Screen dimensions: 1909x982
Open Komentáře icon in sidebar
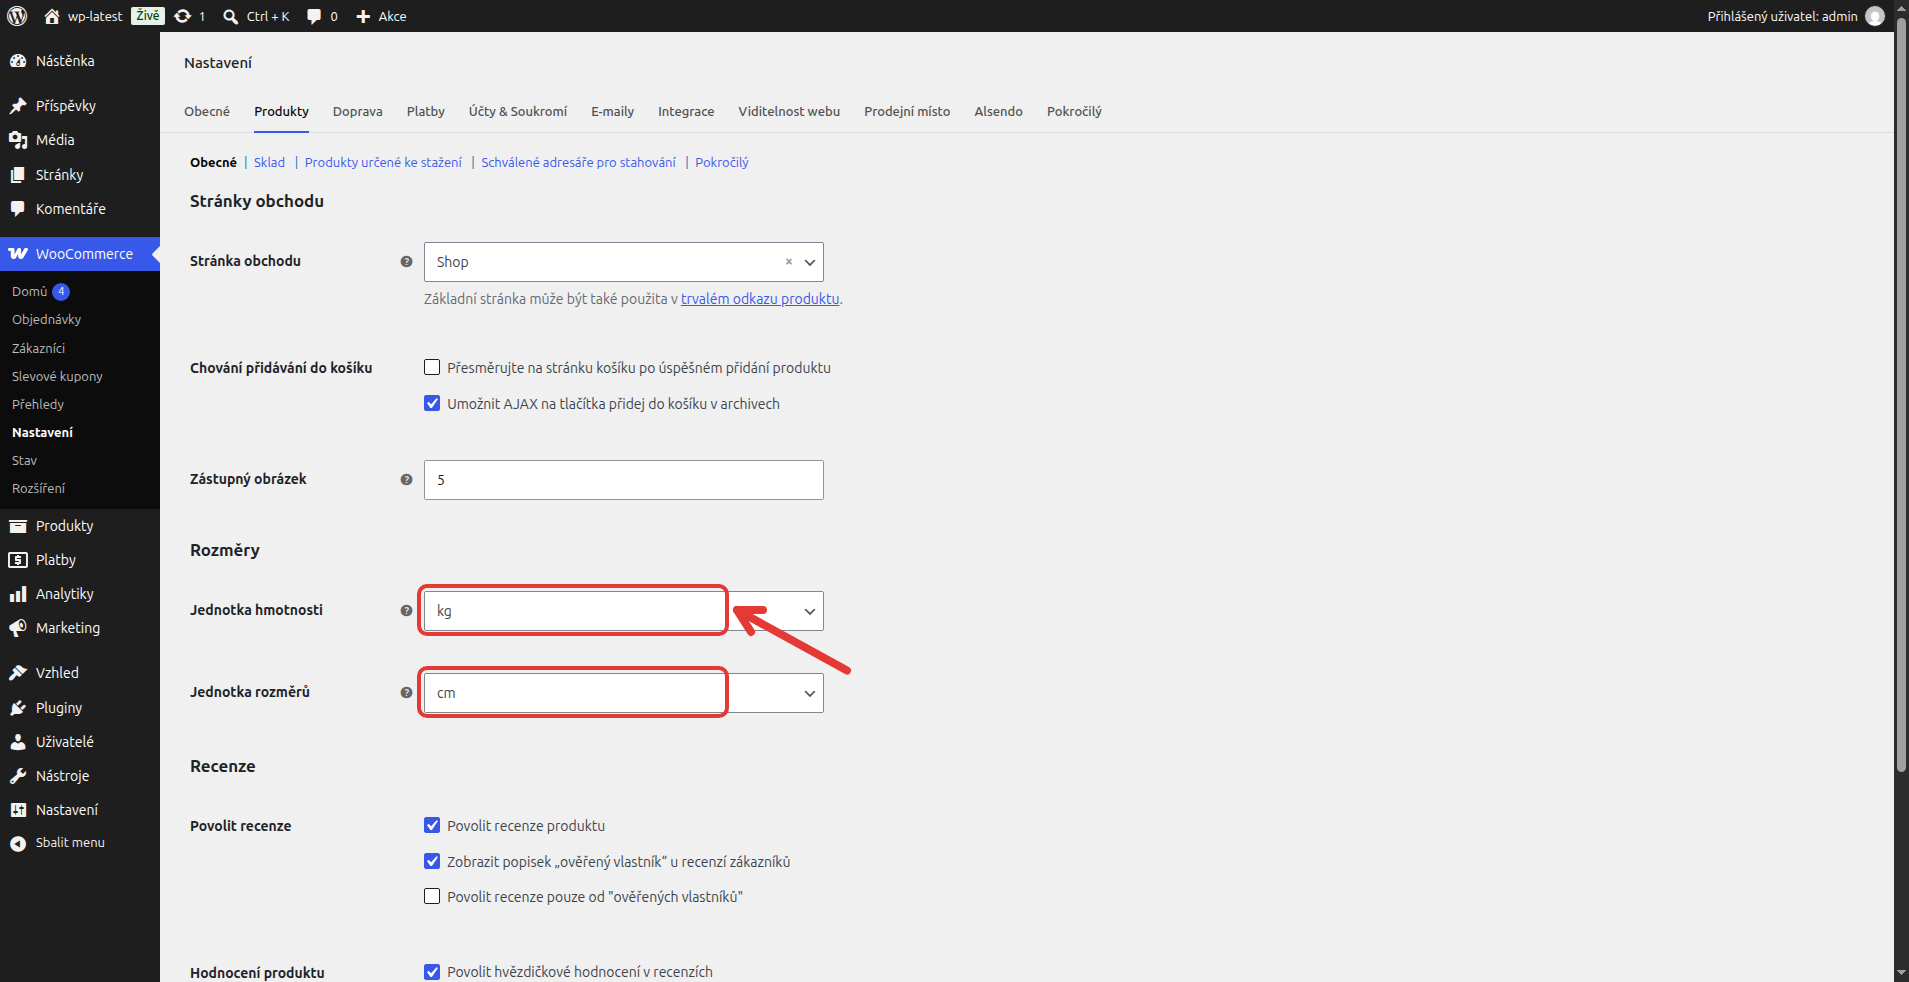[18, 209]
